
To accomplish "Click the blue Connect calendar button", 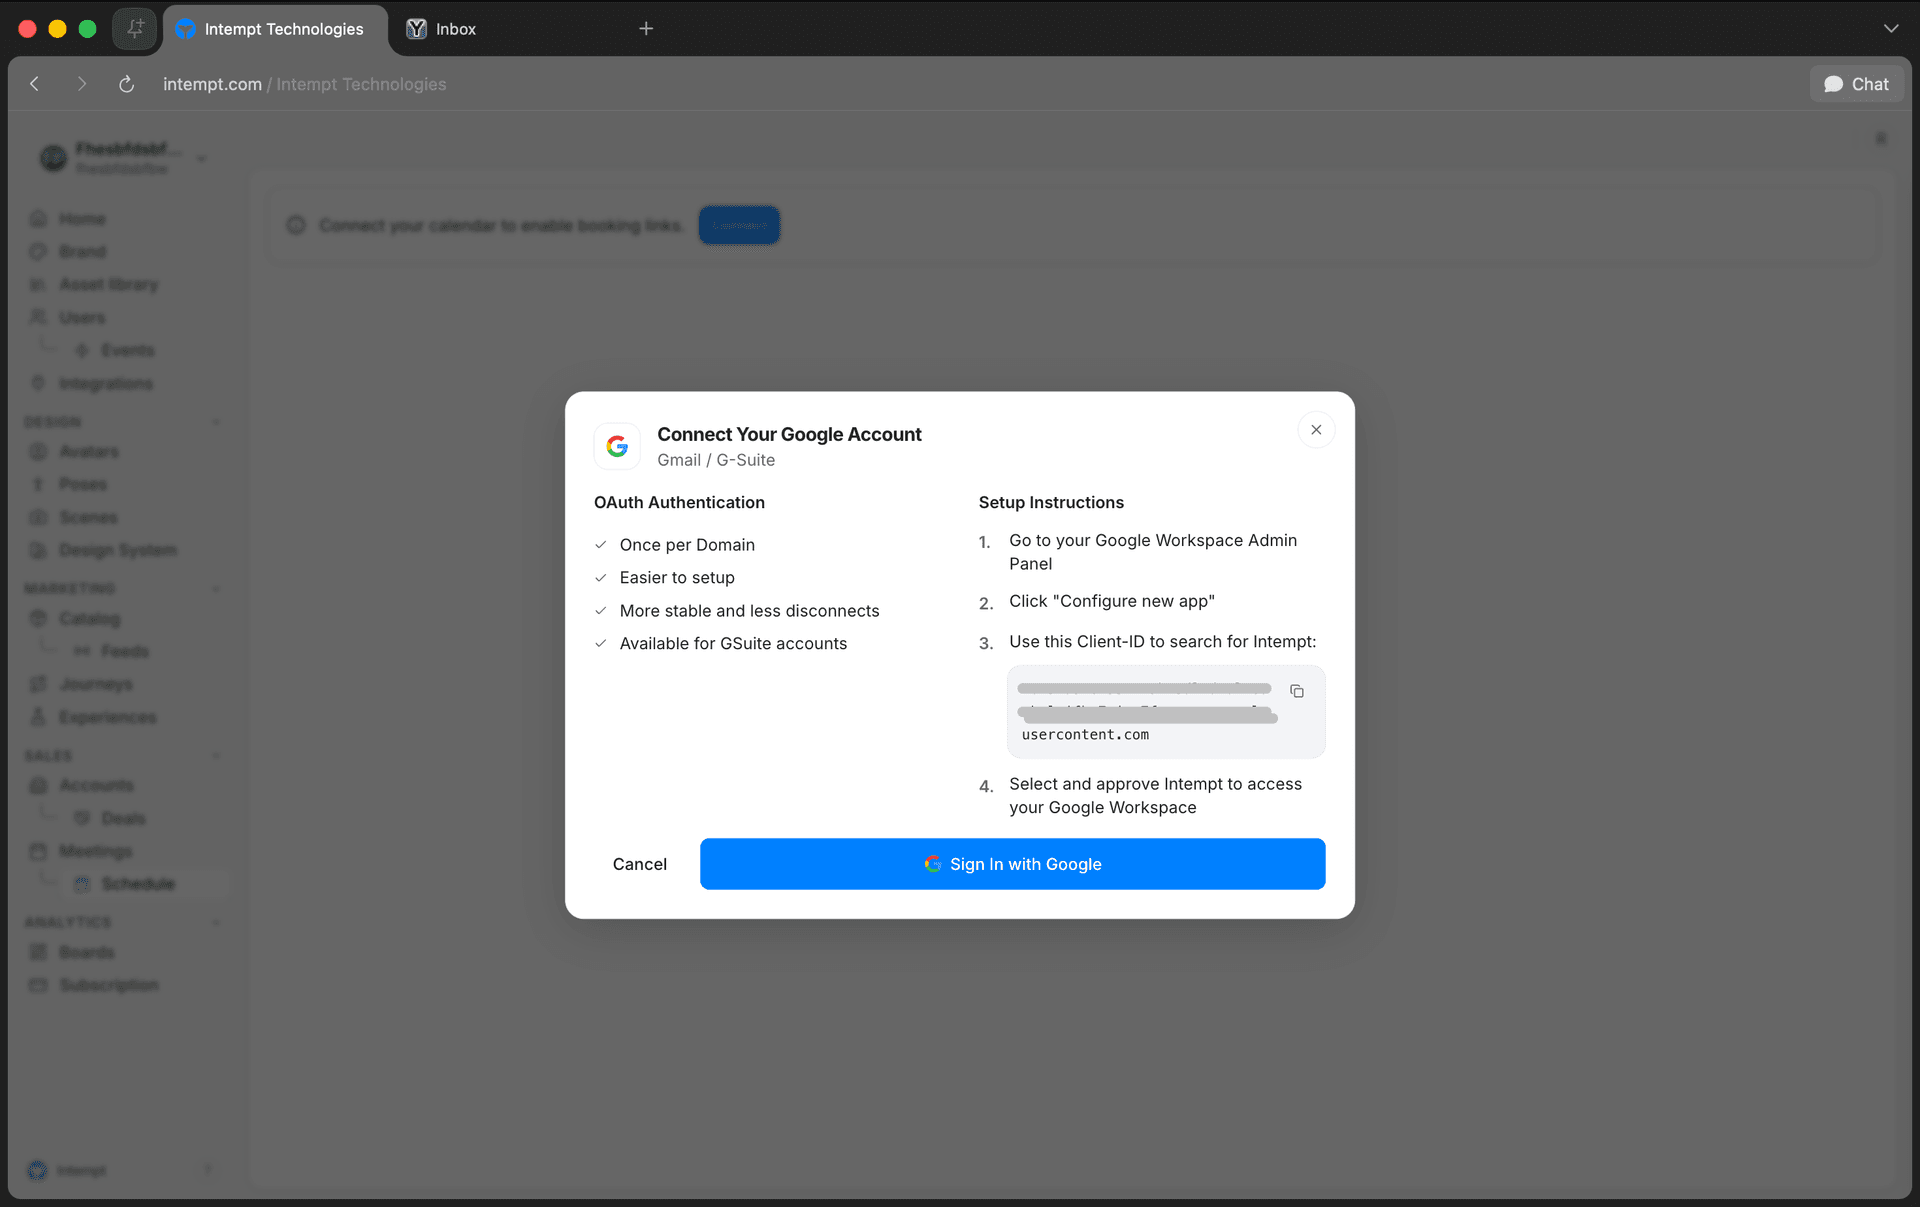I will pos(739,226).
